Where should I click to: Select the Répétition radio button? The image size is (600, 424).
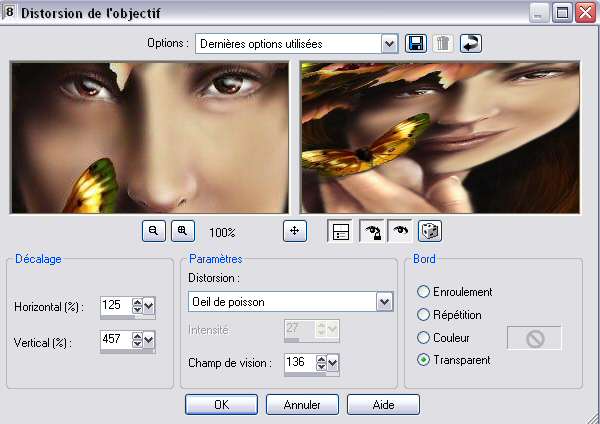point(423,315)
